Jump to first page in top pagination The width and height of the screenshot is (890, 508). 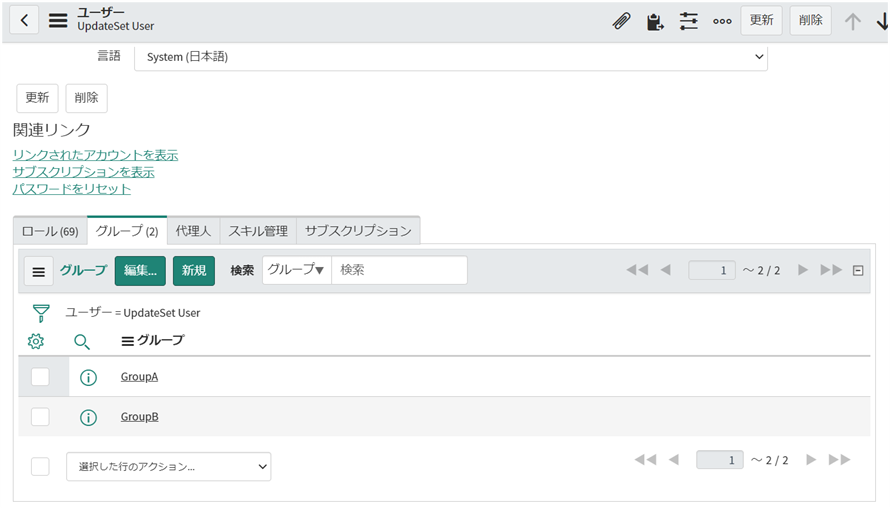point(637,270)
